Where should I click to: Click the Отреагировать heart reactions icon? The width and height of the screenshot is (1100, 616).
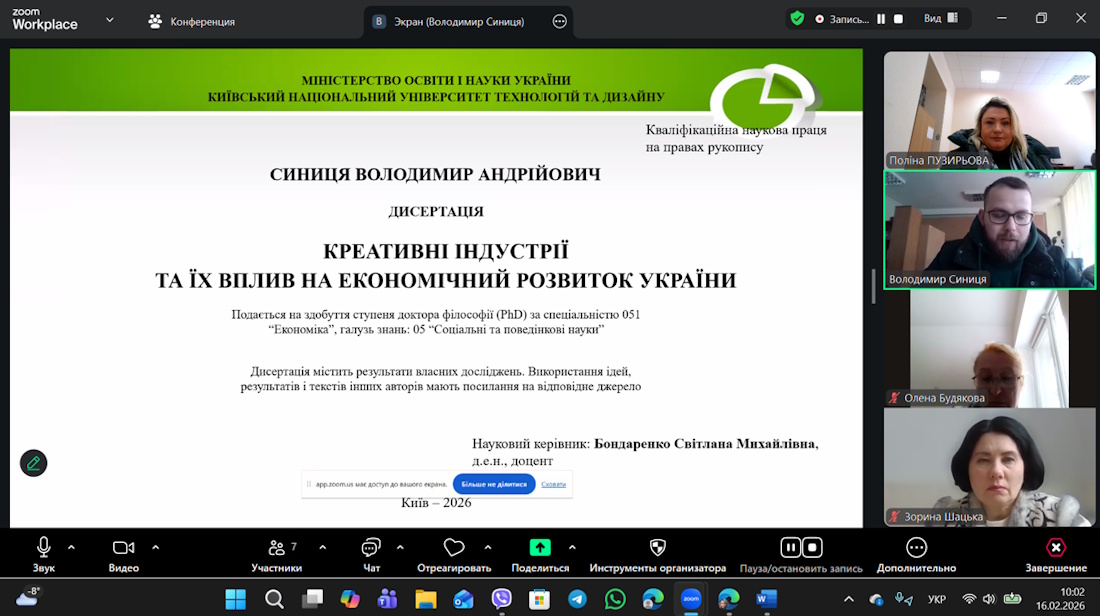point(454,548)
